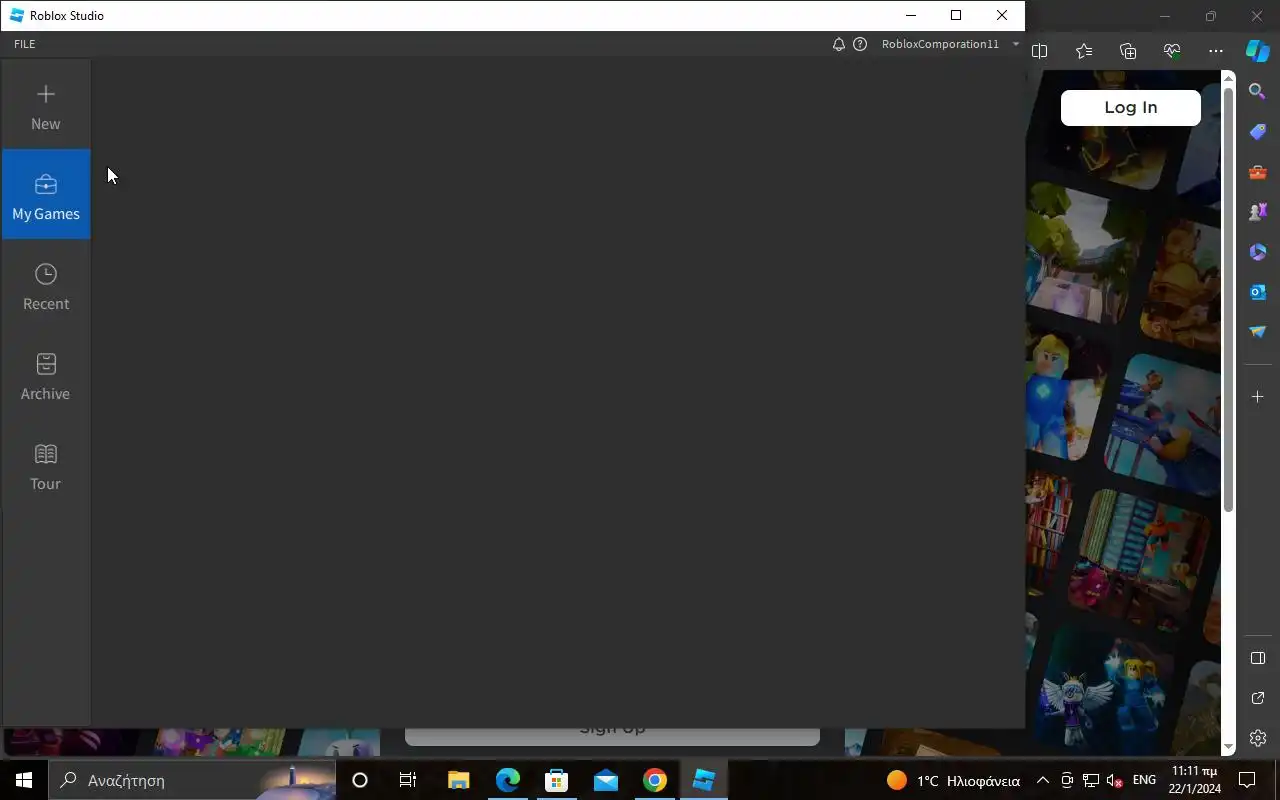Open Windows notification center icon
The height and width of the screenshot is (800, 1280).
point(1247,780)
